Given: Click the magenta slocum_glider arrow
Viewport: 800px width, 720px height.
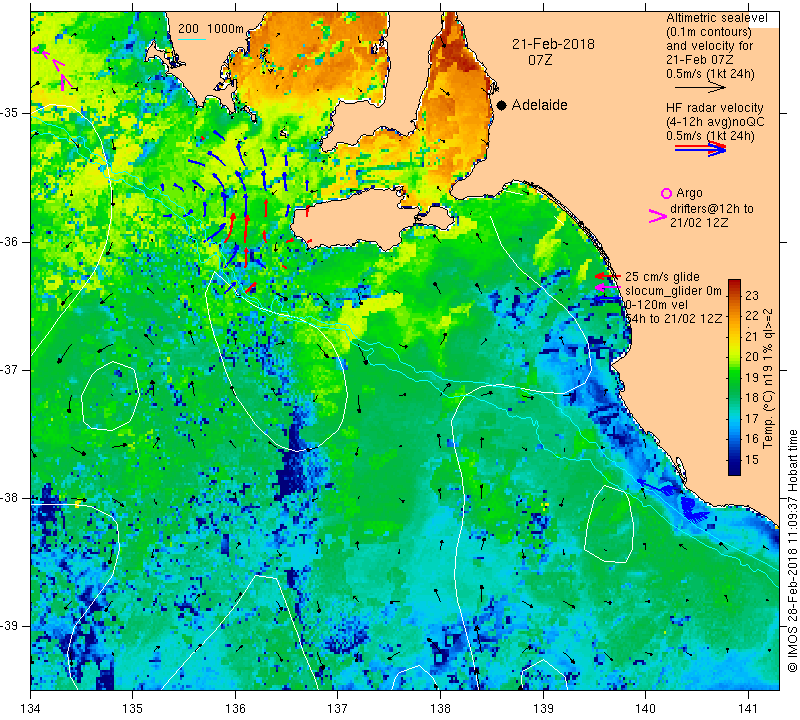Looking at the screenshot, I should pos(608,288).
